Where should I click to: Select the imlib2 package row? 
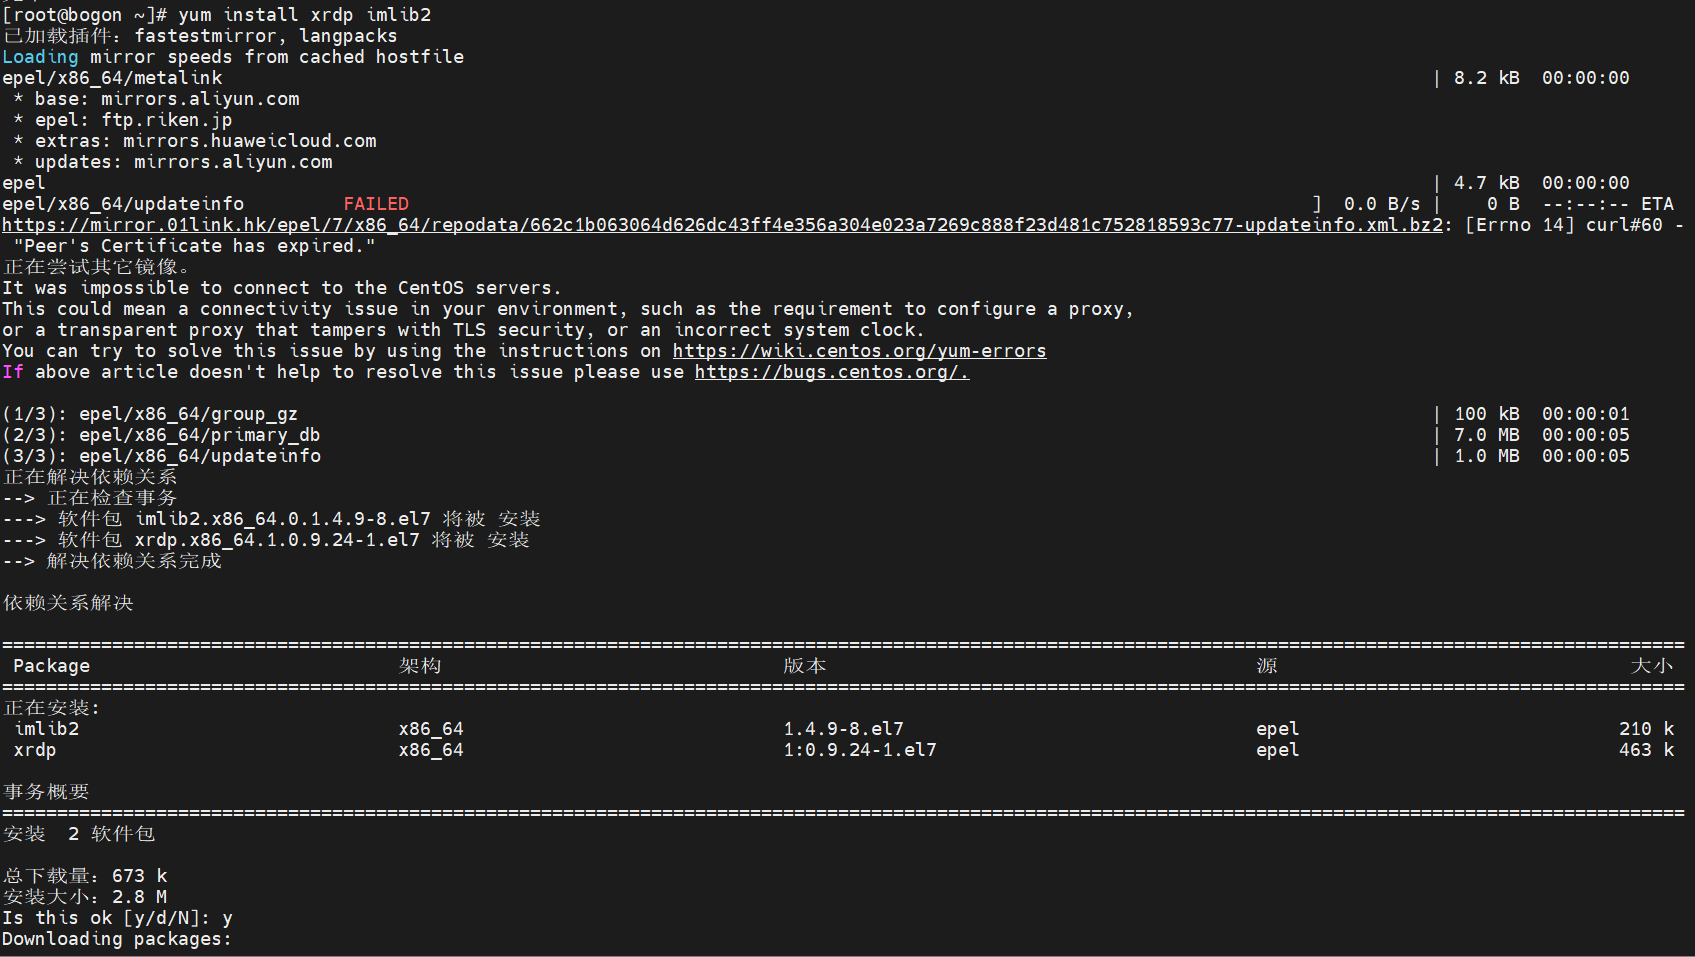(x=843, y=729)
